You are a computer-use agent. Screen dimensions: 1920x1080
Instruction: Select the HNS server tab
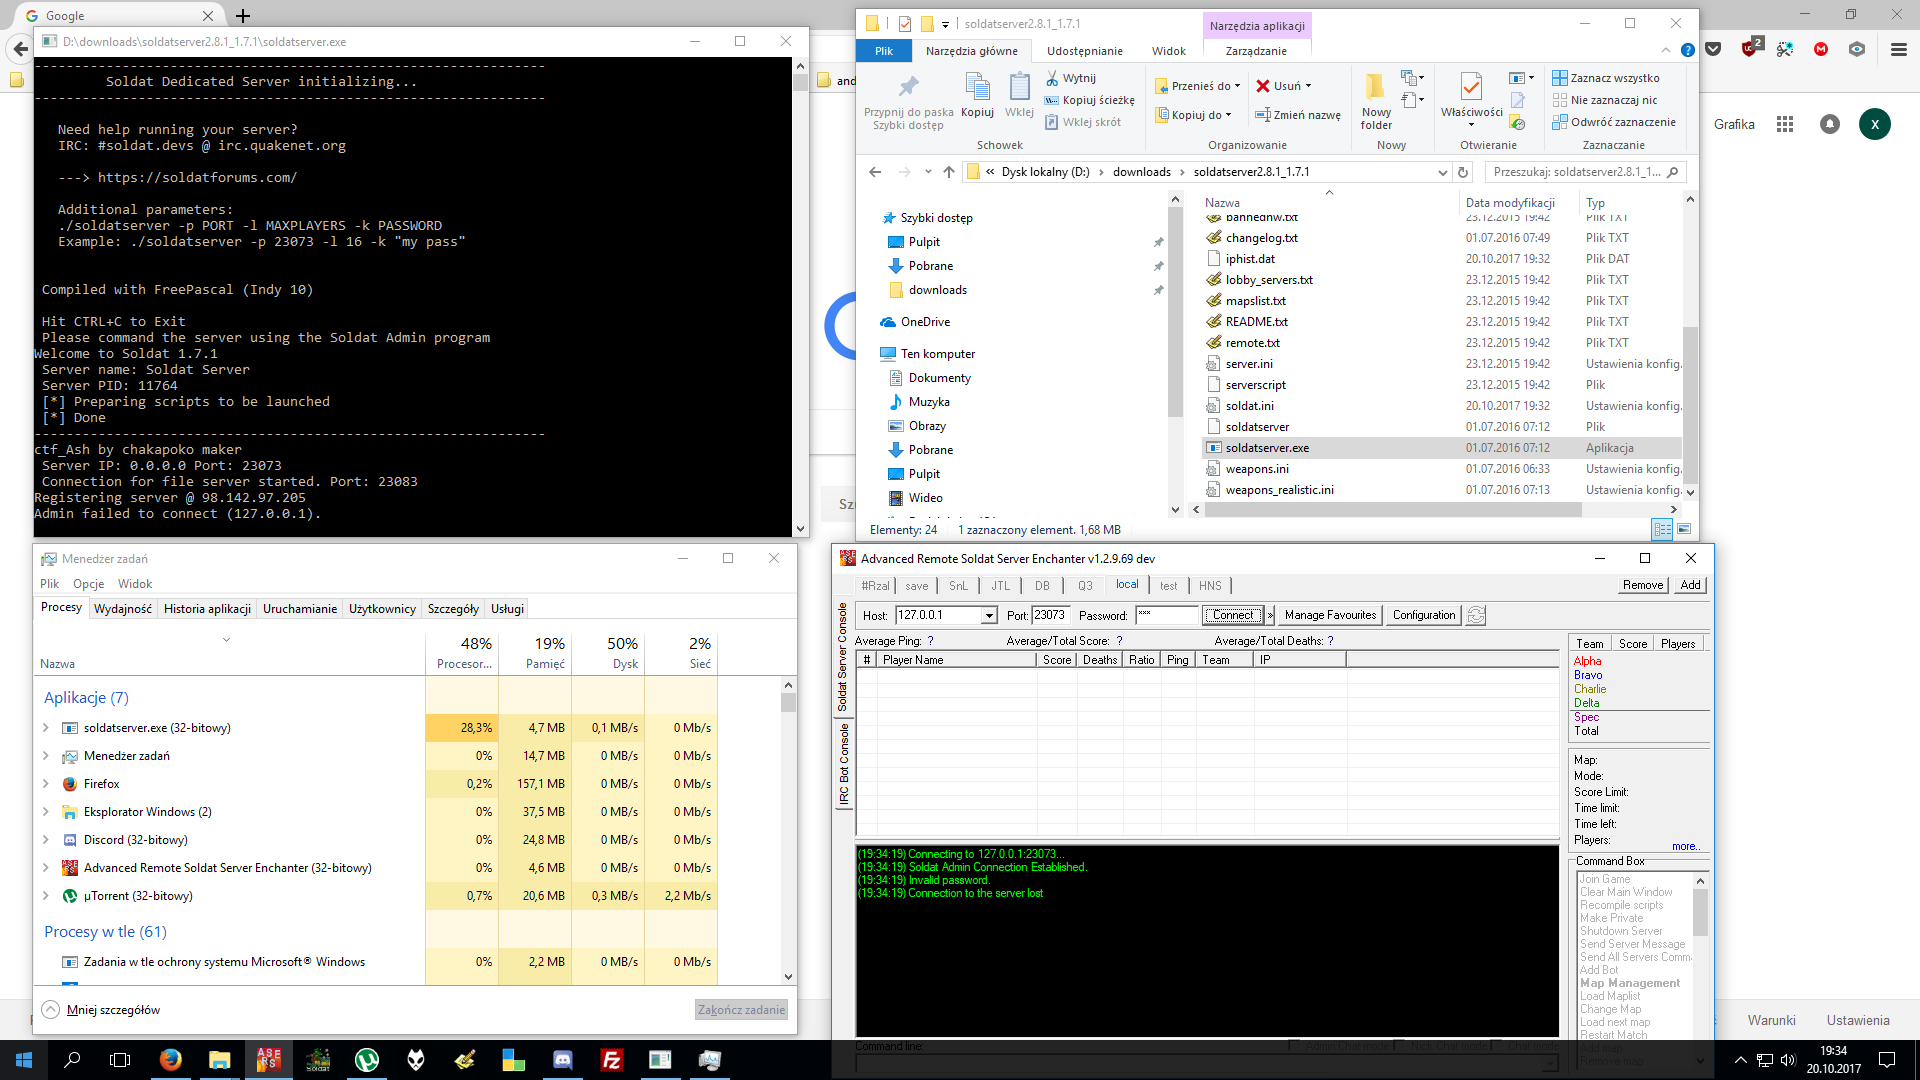click(1210, 586)
